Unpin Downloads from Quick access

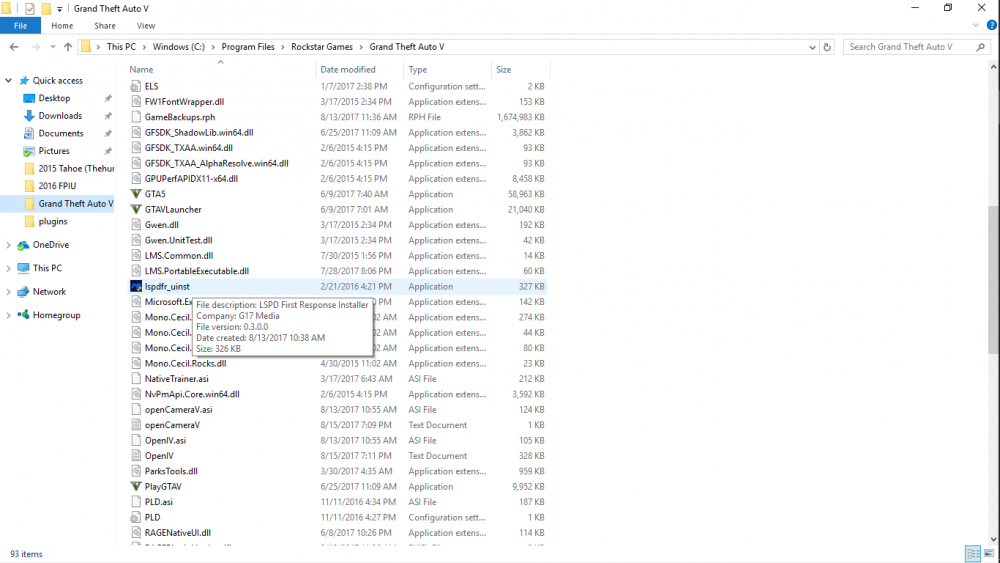tap(108, 116)
